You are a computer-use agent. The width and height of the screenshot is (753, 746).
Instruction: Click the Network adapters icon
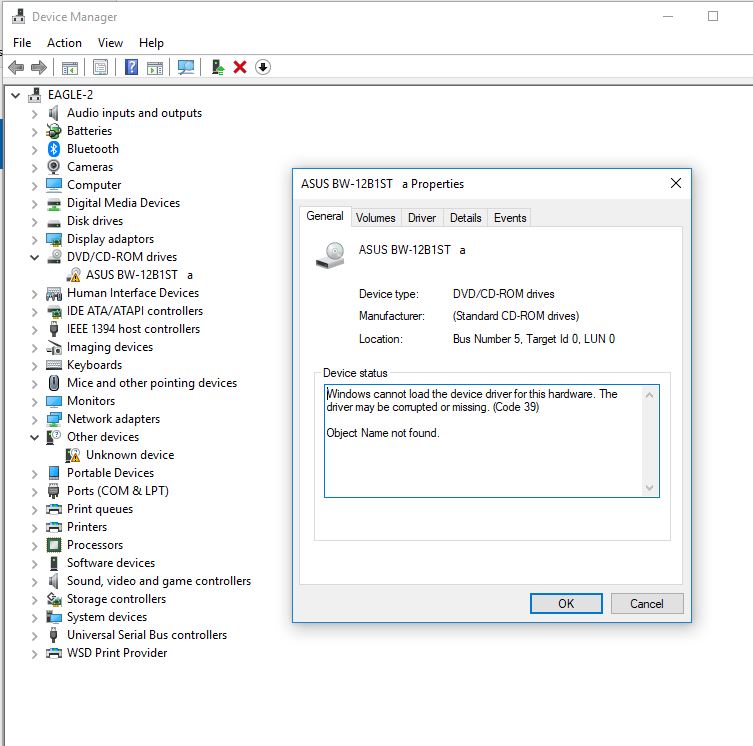coord(54,419)
